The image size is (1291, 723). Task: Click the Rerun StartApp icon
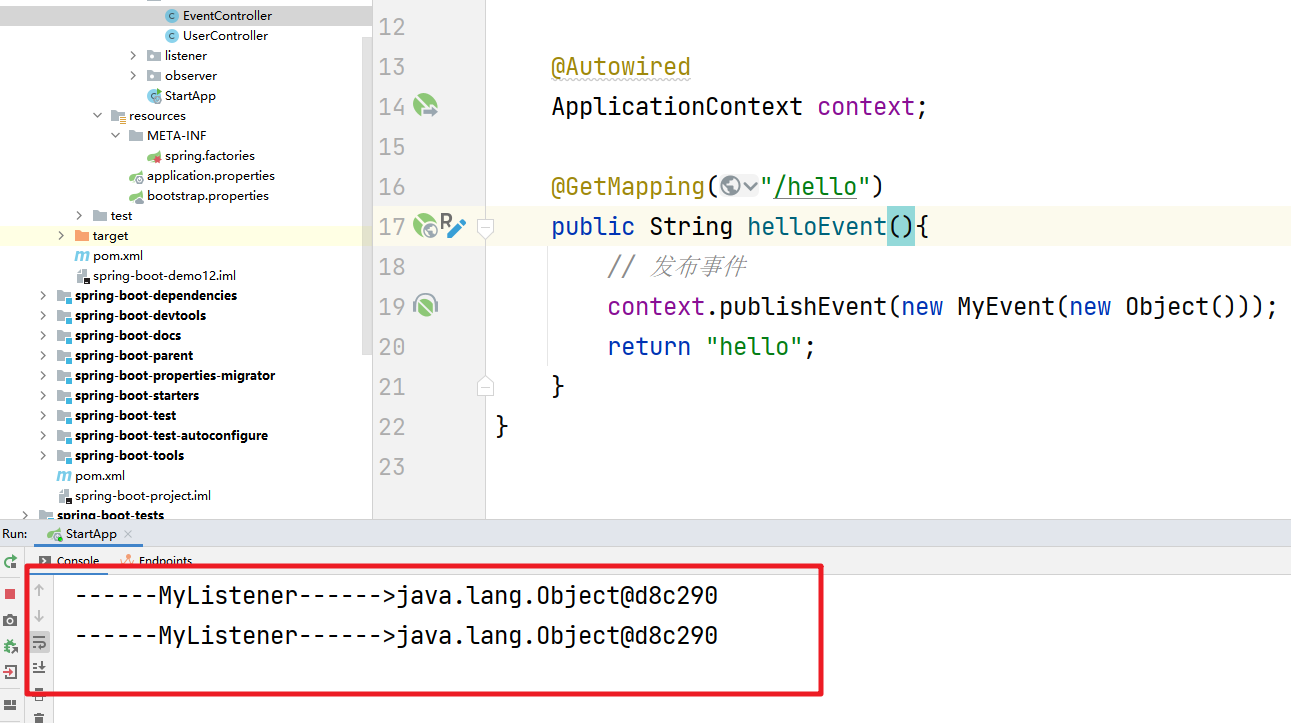tap(10, 562)
